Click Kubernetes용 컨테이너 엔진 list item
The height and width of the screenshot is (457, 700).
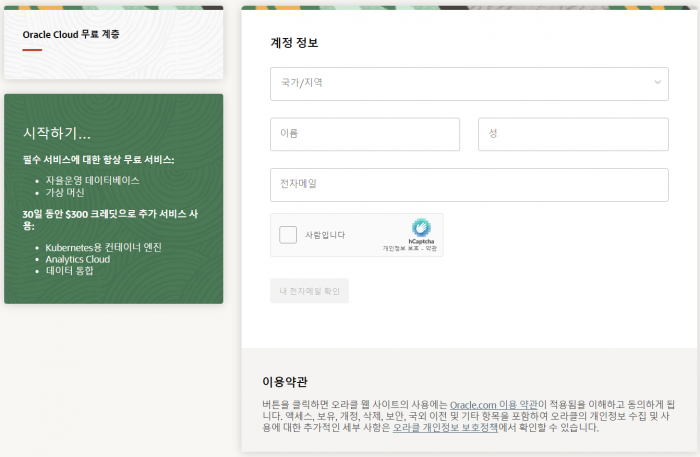(x=104, y=247)
